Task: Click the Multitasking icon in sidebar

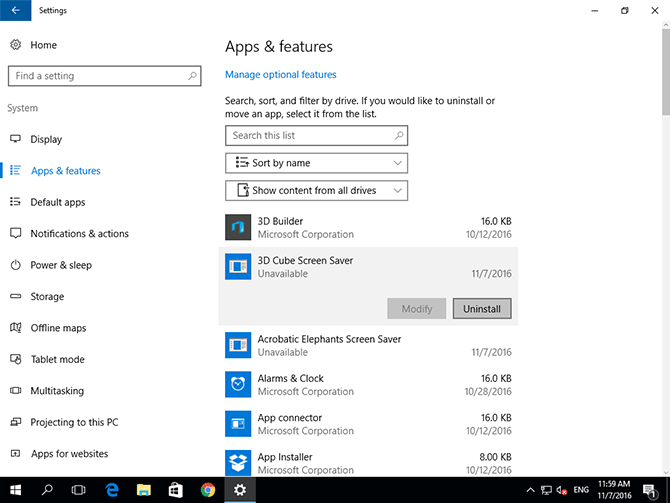Action: coord(15,391)
